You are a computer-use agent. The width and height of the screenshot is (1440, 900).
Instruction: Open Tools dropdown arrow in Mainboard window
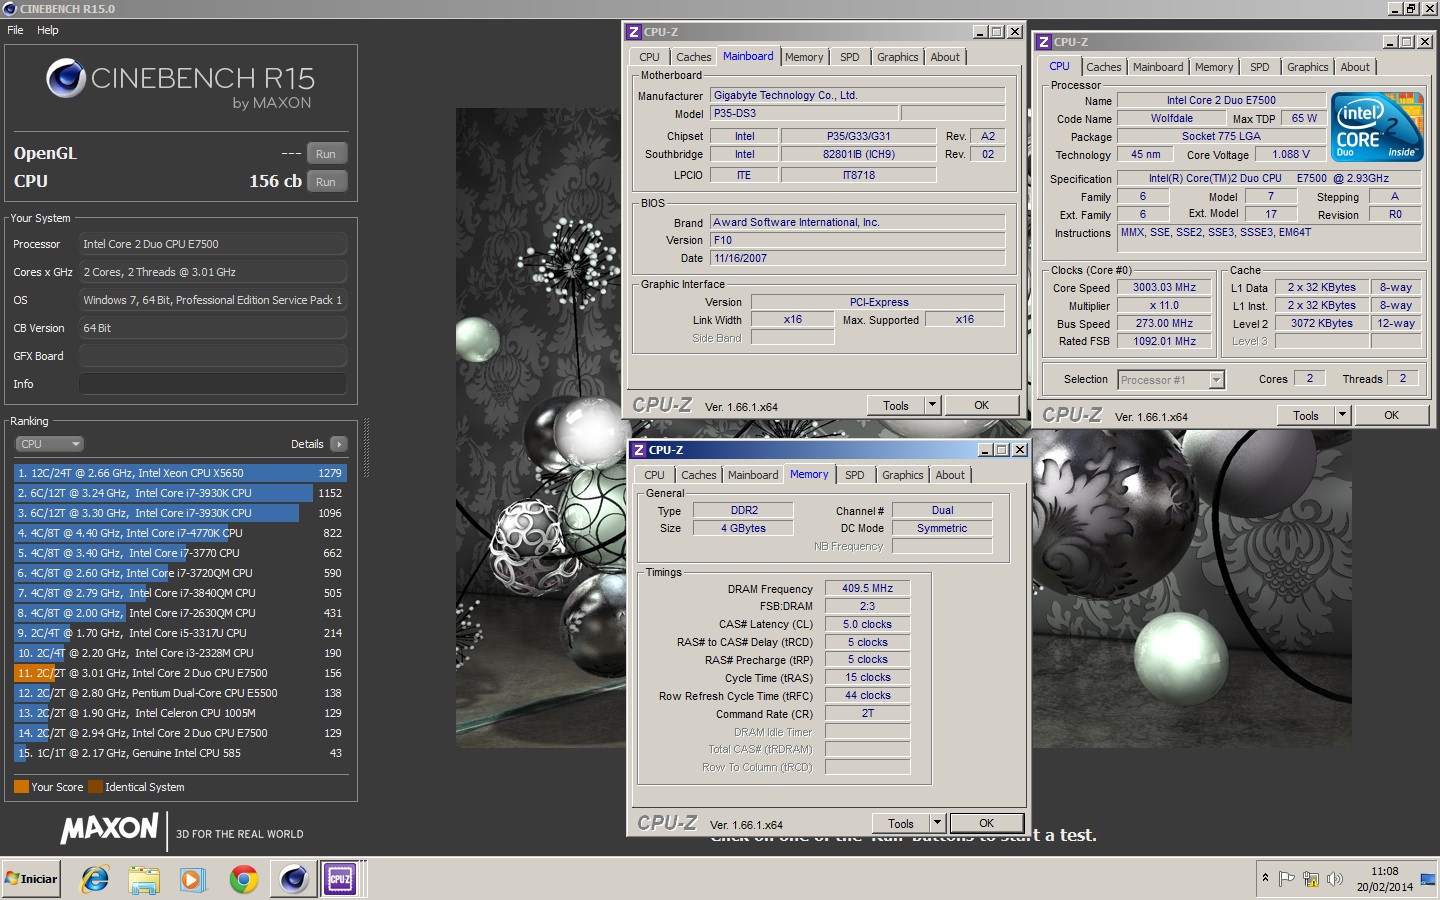pos(932,405)
